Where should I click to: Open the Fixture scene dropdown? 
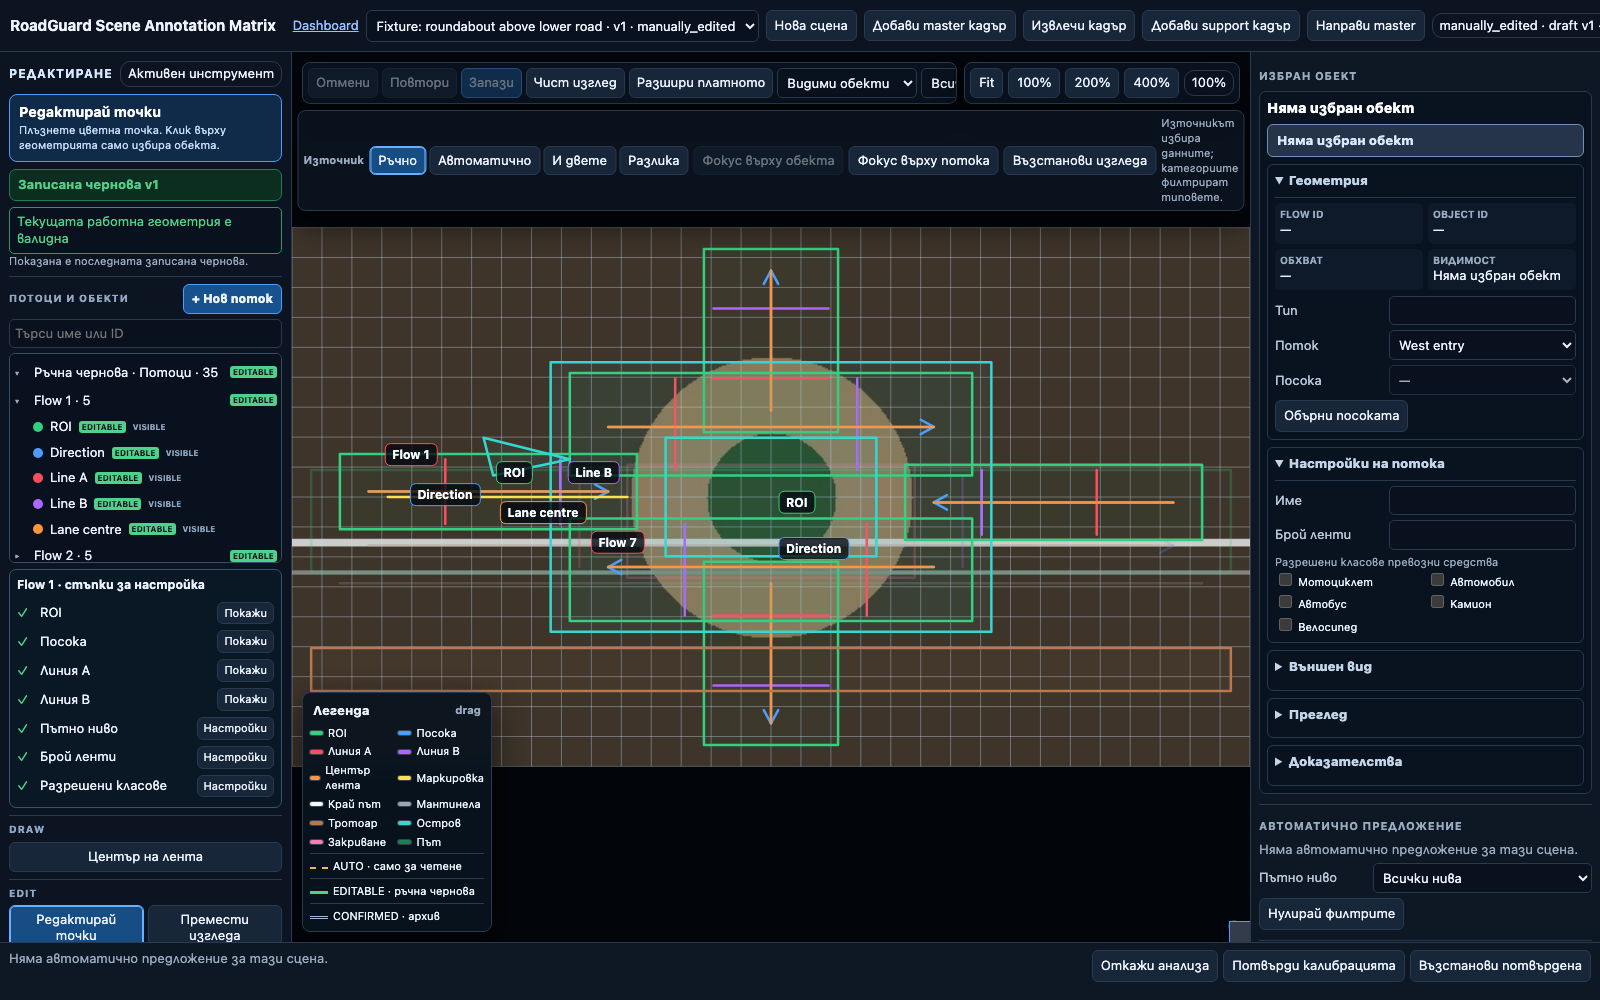point(563,26)
